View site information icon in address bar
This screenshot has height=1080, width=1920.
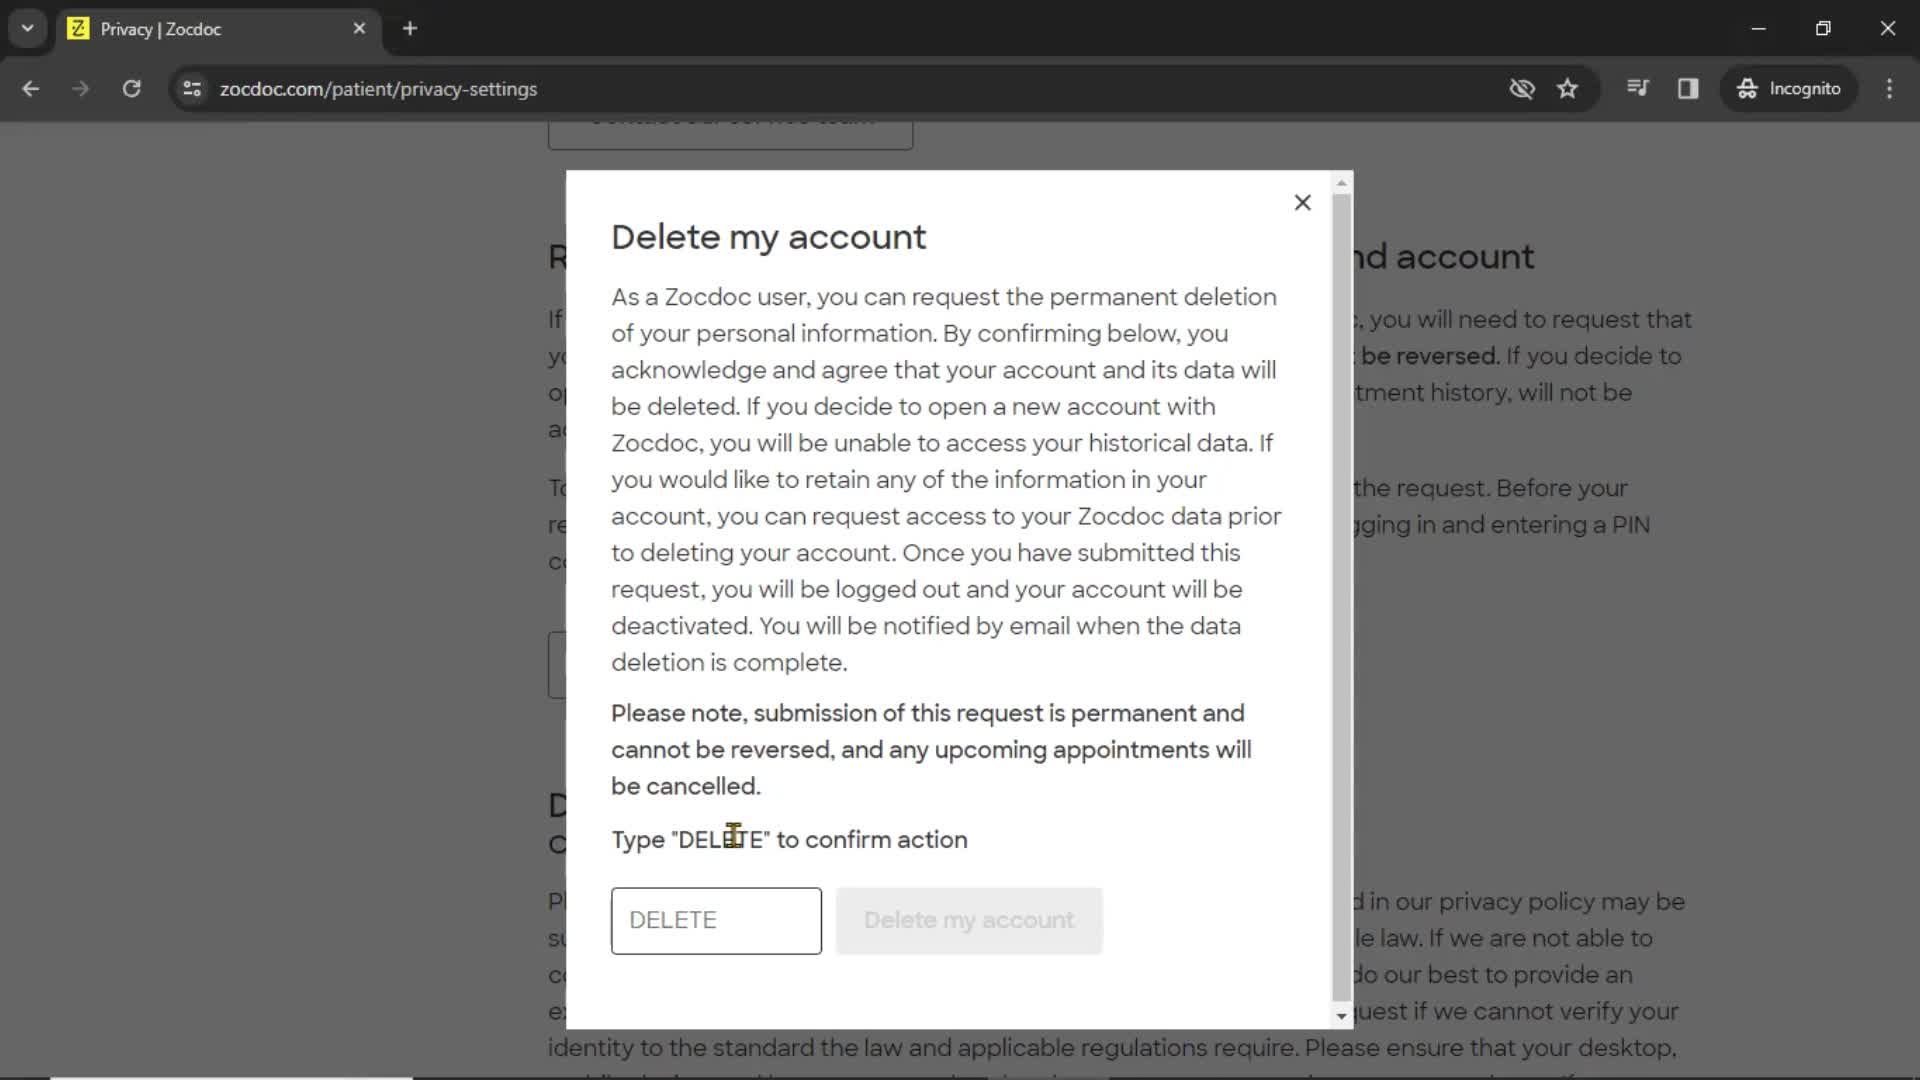[192, 89]
